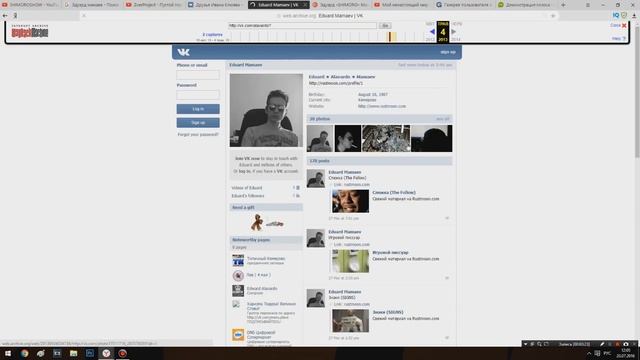The height and width of the screenshot is (360, 640).
Task: Open the Windows Start menu
Action: pos(8,353)
